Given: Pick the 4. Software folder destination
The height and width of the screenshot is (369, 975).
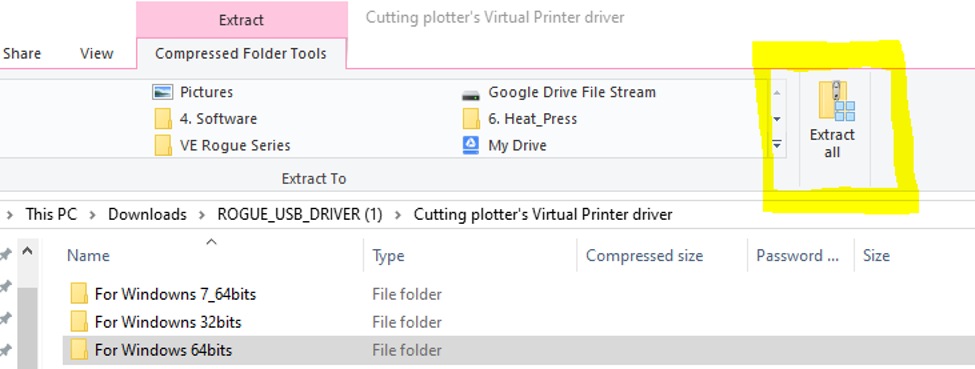Looking at the screenshot, I should tap(206, 119).
